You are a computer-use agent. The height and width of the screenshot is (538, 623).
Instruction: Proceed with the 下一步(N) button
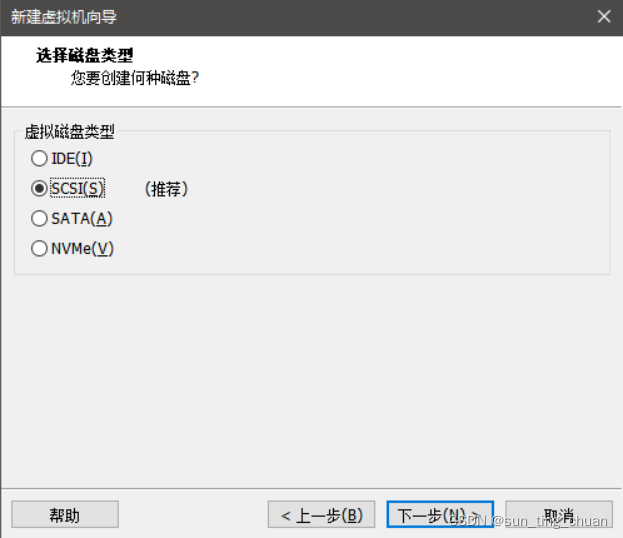pyautogui.click(x=440, y=515)
